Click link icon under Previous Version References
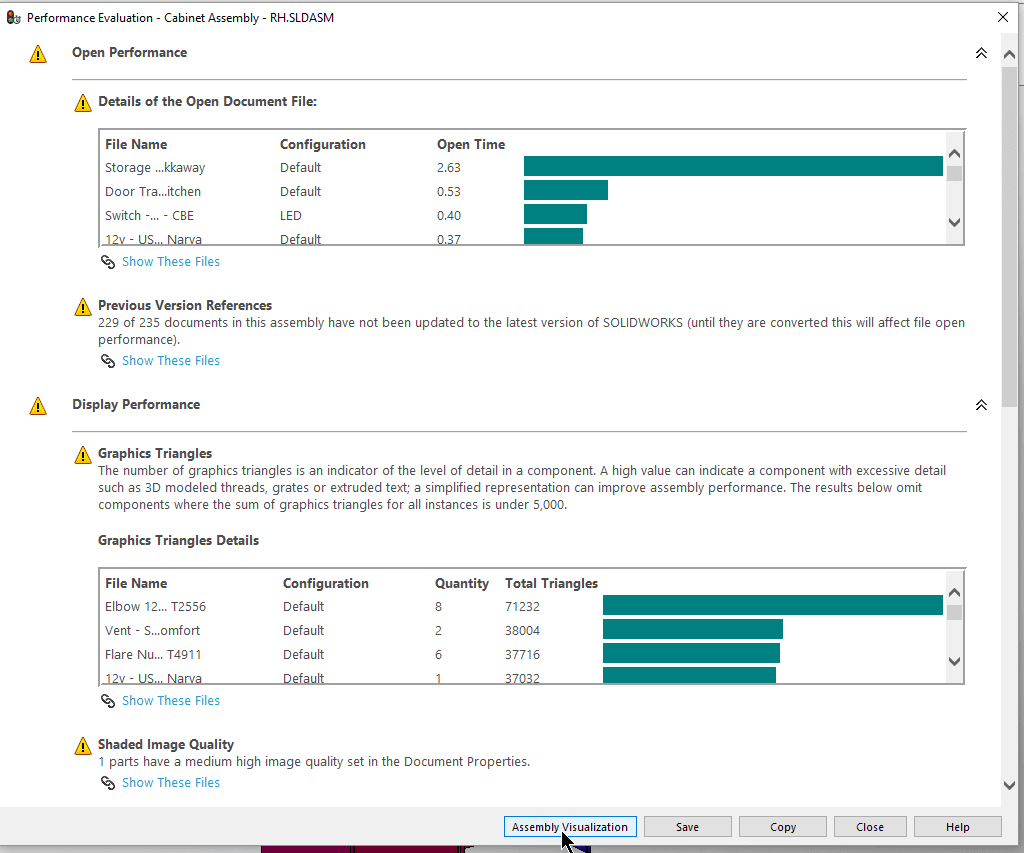The height and width of the screenshot is (853, 1024). 108,361
